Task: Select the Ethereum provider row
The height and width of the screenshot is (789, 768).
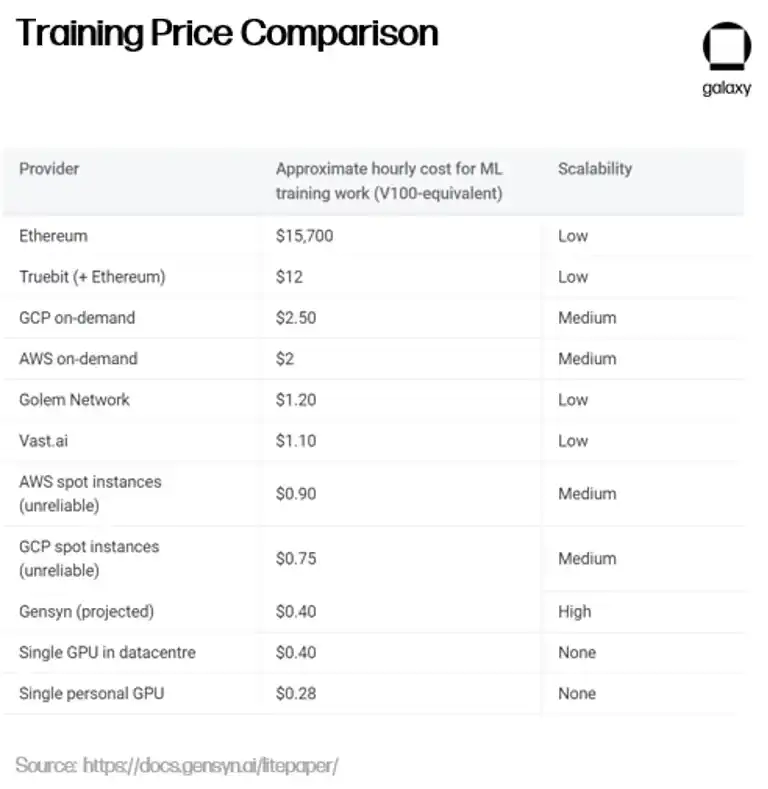Action: (53, 236)
